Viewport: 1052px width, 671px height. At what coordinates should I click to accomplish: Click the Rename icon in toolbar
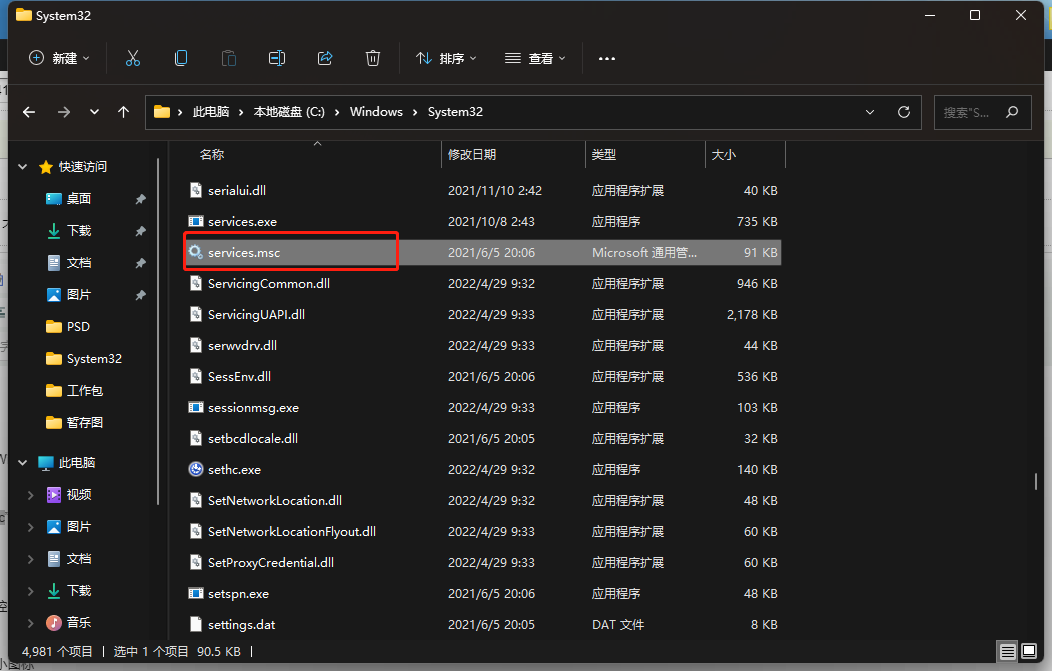tap(277, 58)
